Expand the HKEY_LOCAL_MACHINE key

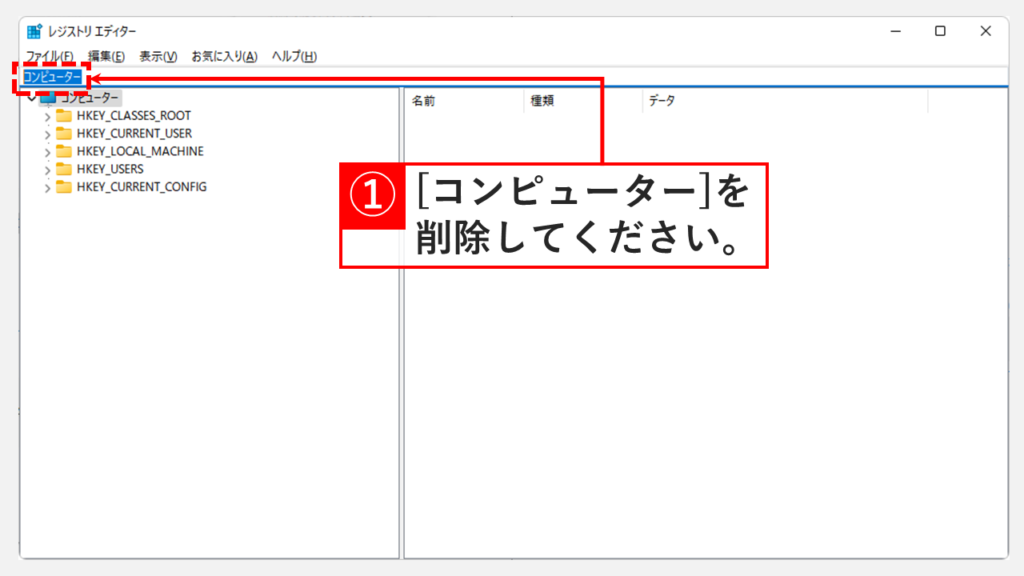click(x=47, y=152)
